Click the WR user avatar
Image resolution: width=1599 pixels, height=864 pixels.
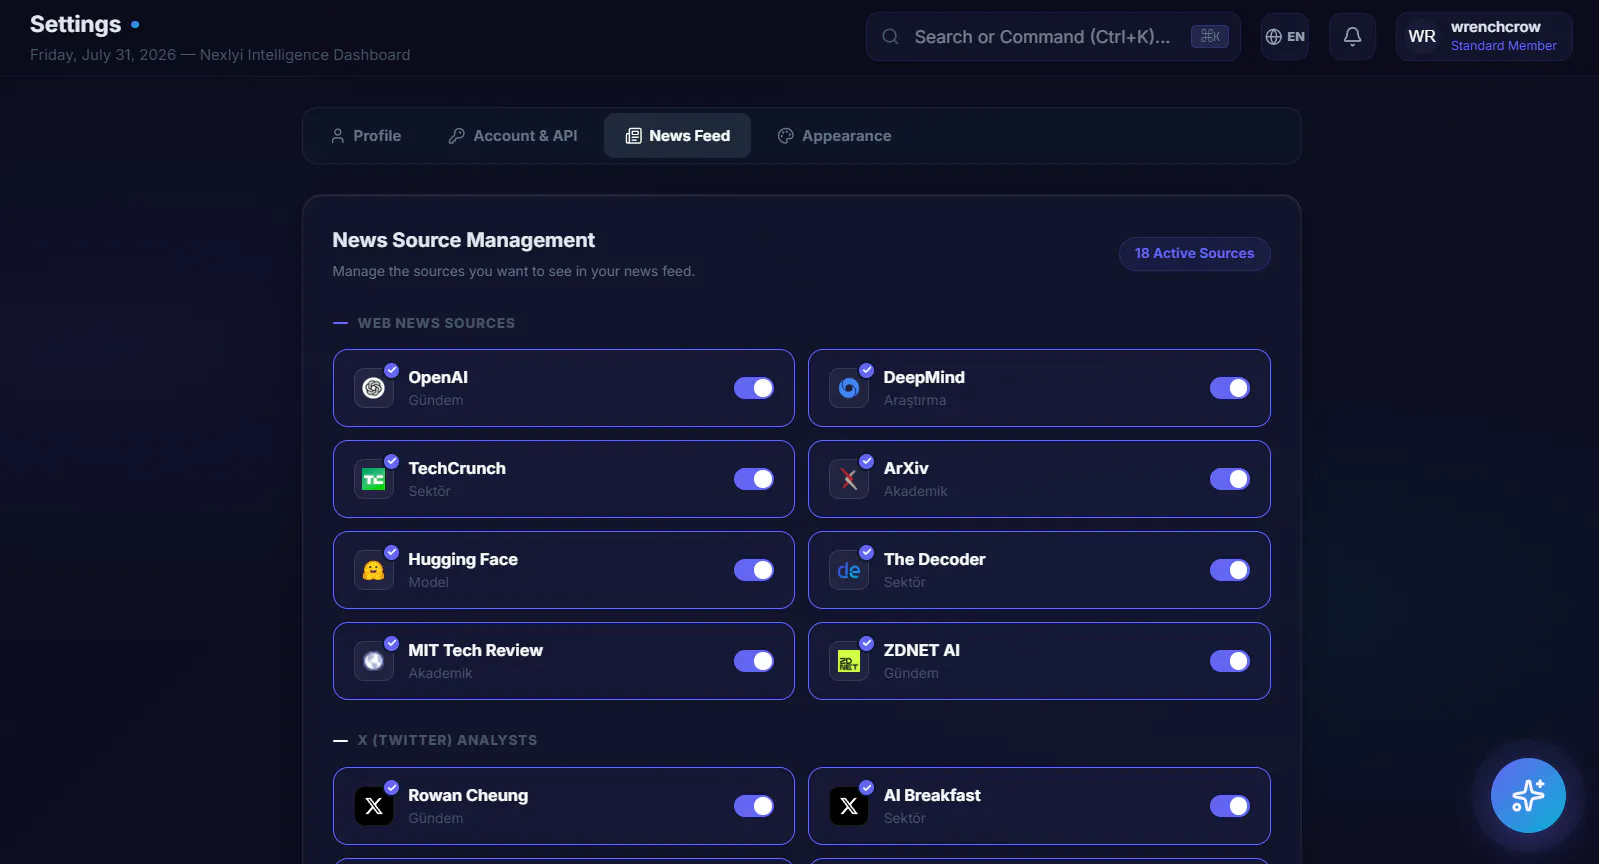click(x=1422, y=36)
